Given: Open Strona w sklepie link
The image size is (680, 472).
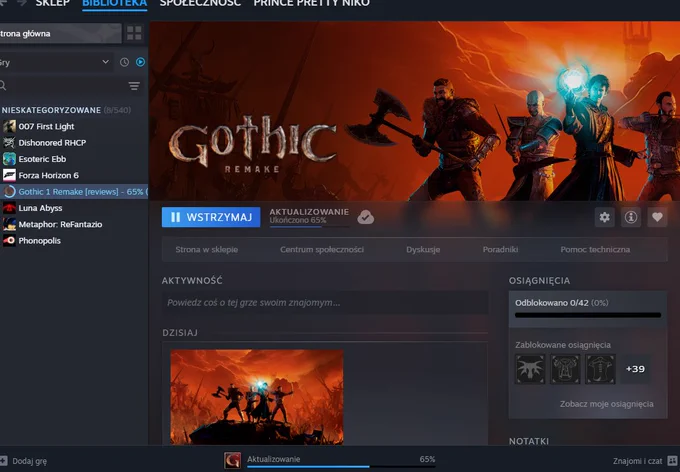Looking at the screenshot, I should click(x=206, y=249).
